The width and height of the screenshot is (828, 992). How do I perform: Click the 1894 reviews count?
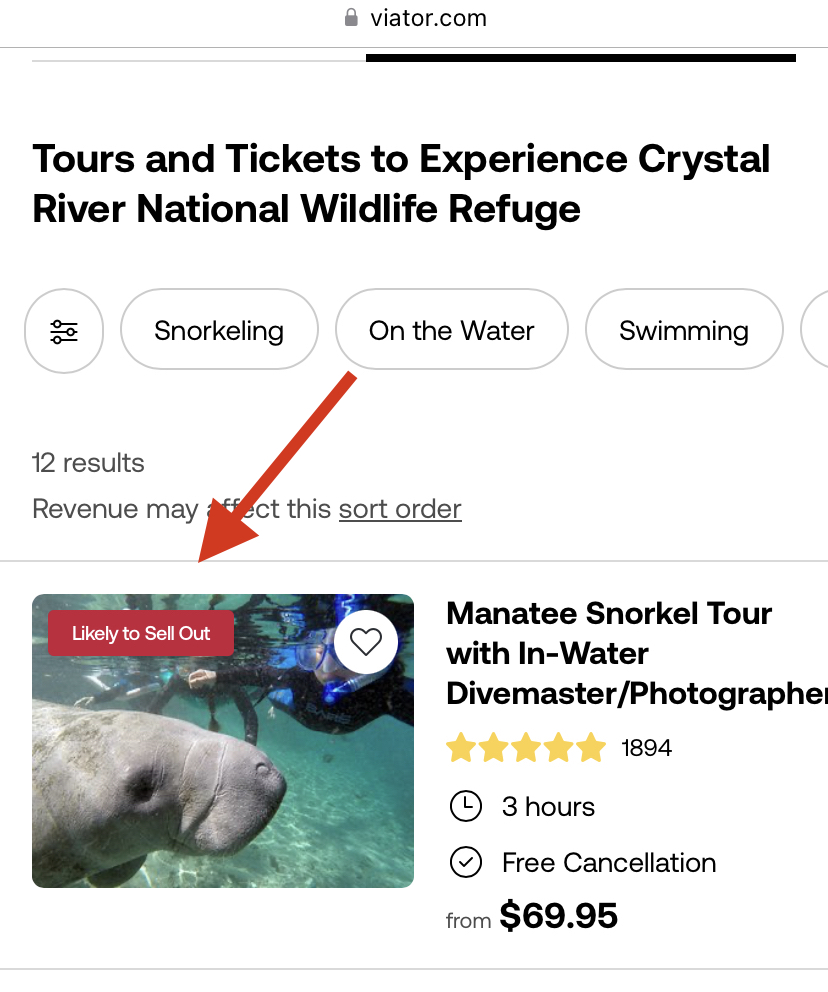pyautogui.click(x=646, y=748)
